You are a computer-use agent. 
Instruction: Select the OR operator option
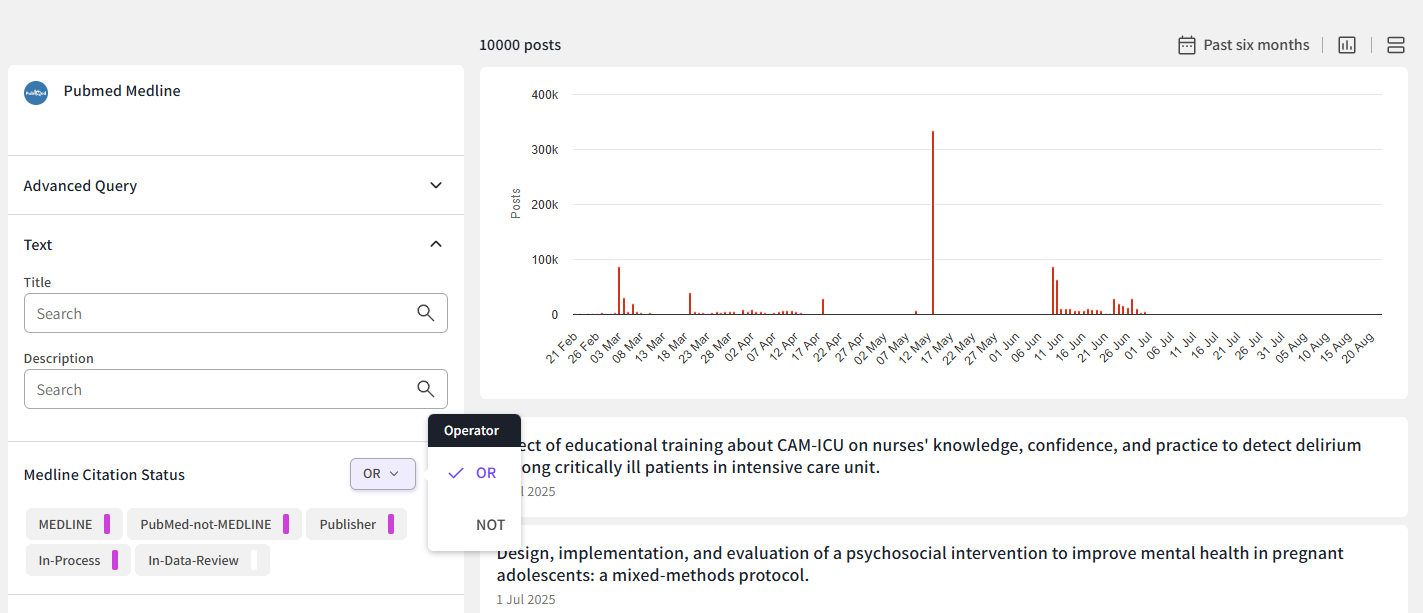pos(485,473)
